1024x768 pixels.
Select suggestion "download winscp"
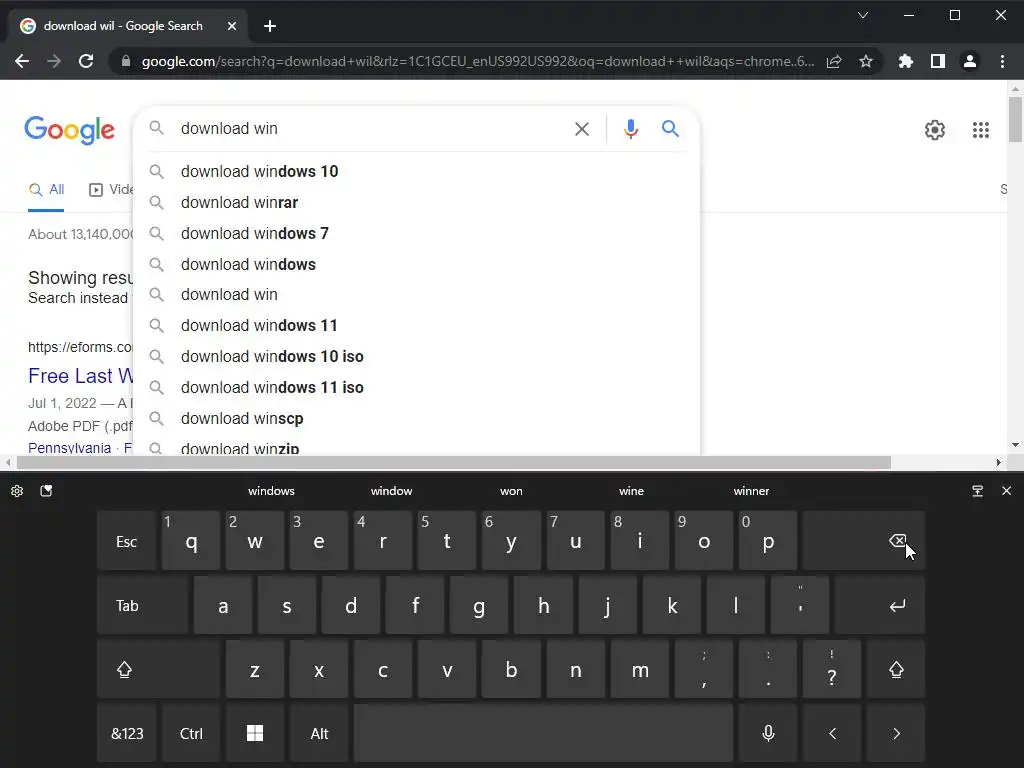416,418
